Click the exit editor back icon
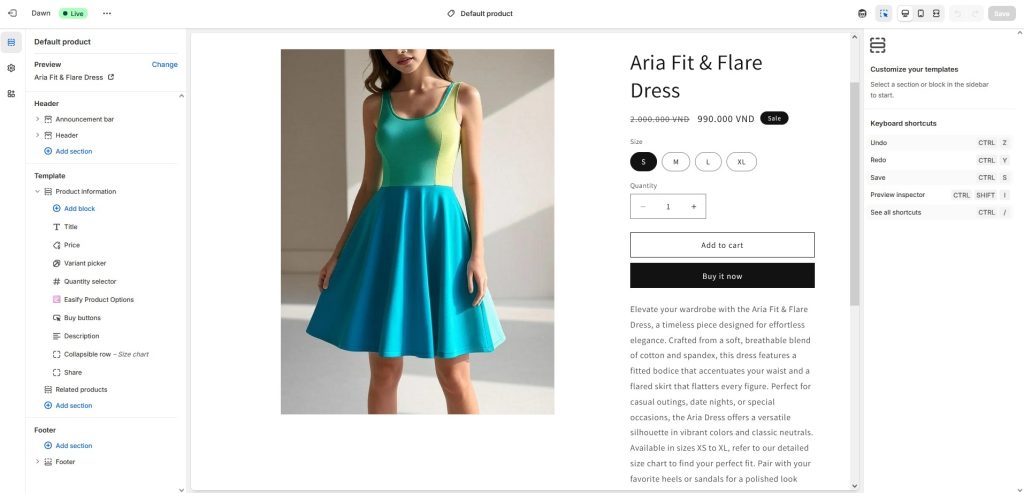The width and height of the screenshot is (1024, 493). point(12,13)
